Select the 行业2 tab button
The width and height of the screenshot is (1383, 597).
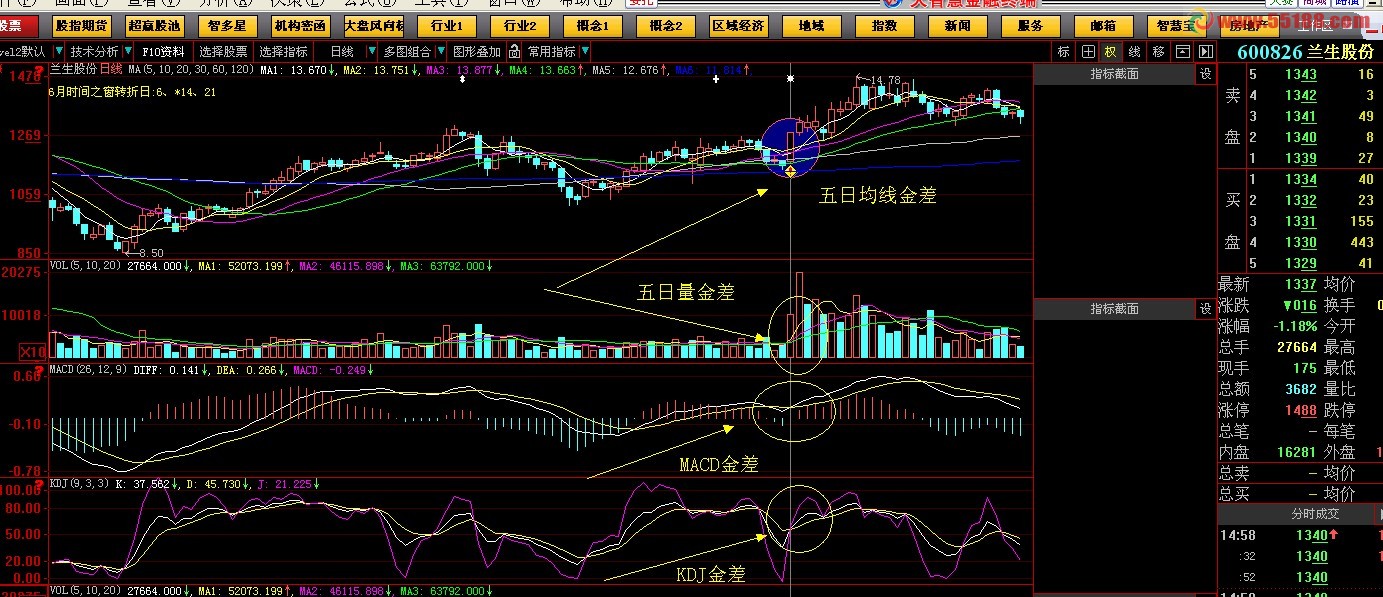tap(519, 25)
